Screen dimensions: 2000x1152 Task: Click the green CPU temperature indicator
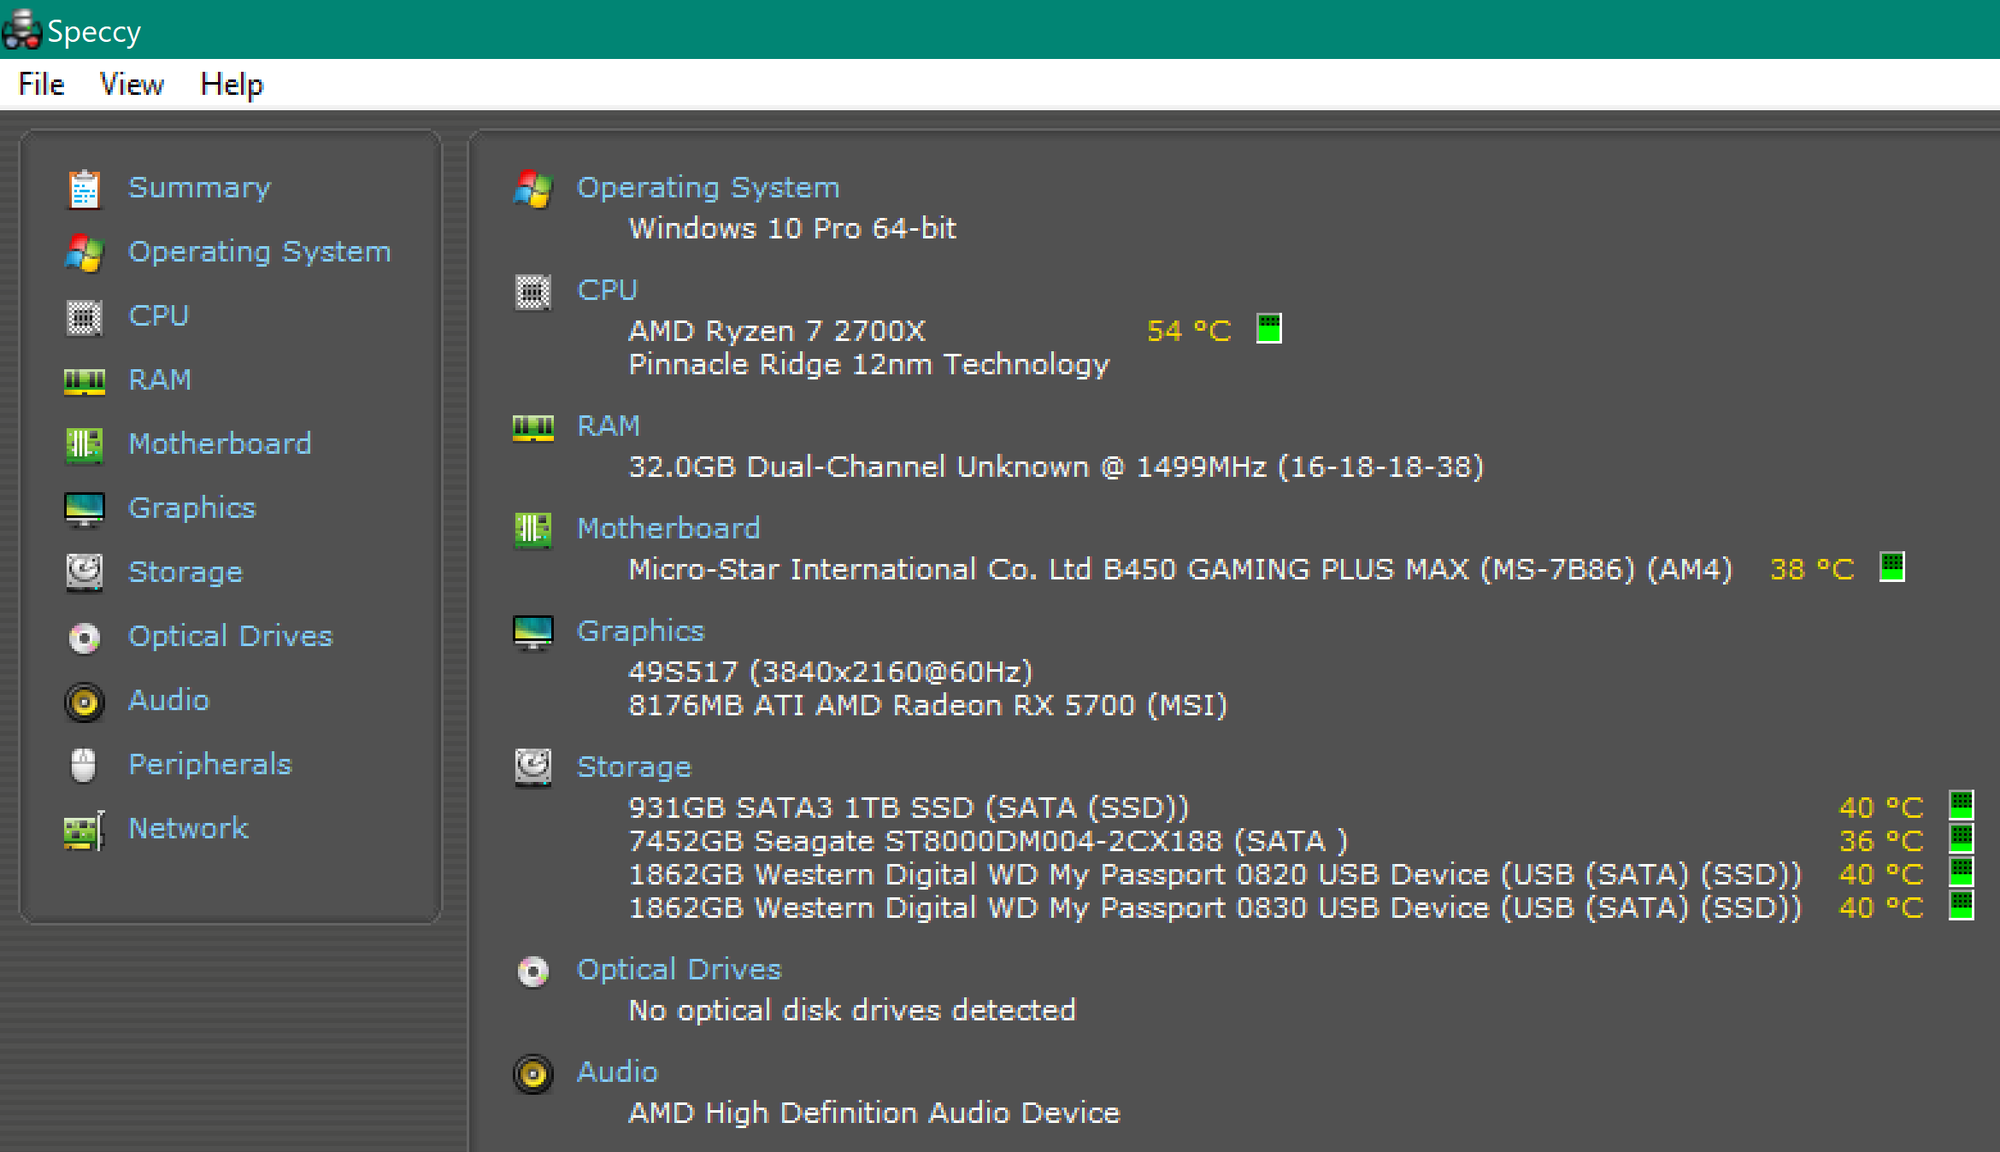point(1268,329)
